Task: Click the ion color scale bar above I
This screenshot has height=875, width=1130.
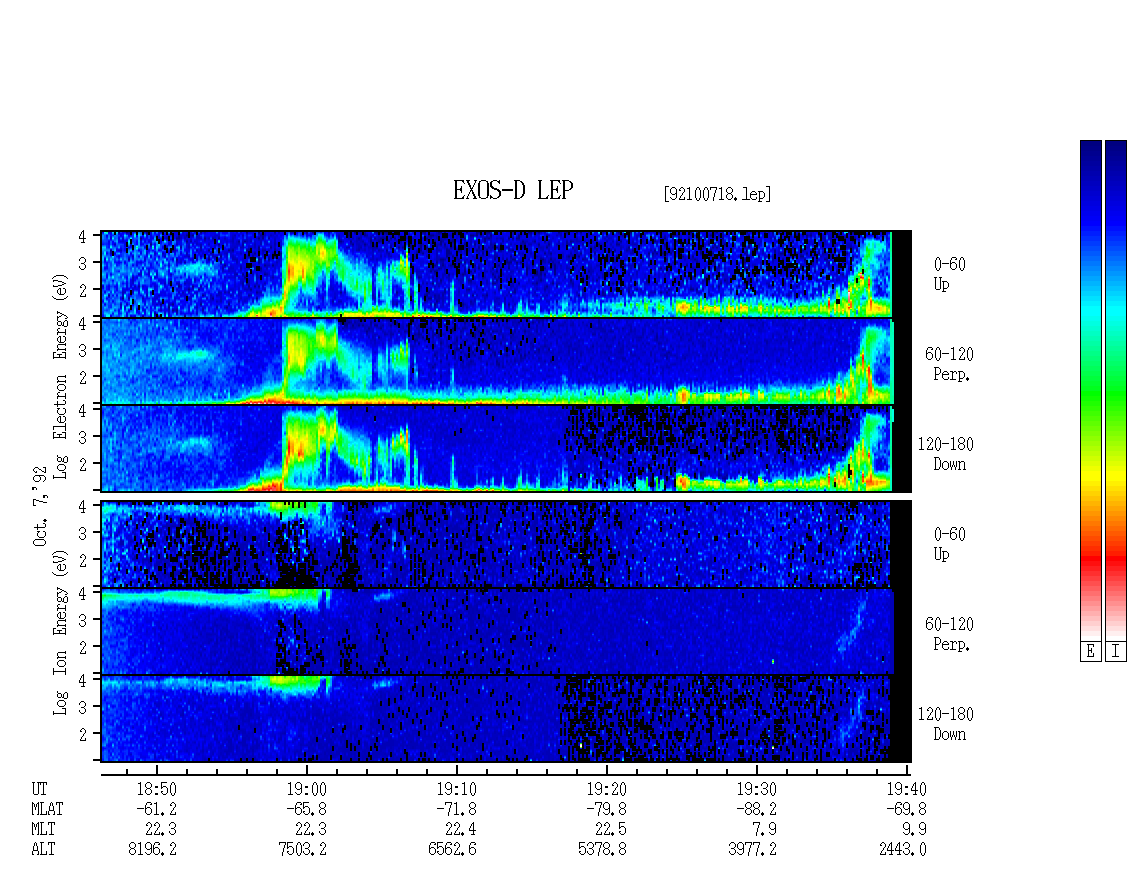Action: pyautogui.click(x=1116, y=390)
